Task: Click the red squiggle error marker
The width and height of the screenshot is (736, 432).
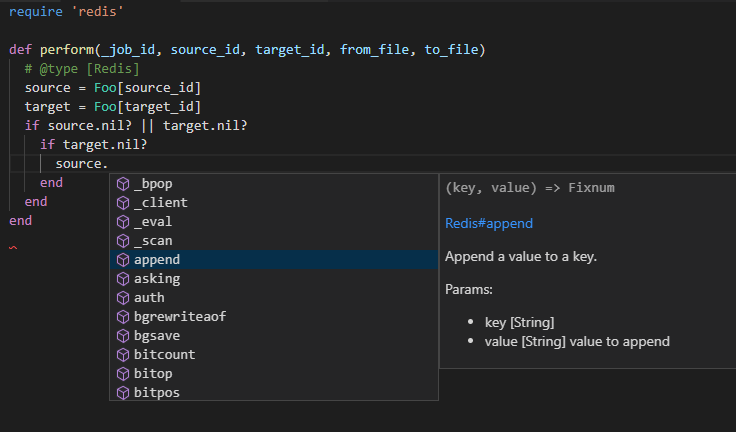Action: pos(13,247)
